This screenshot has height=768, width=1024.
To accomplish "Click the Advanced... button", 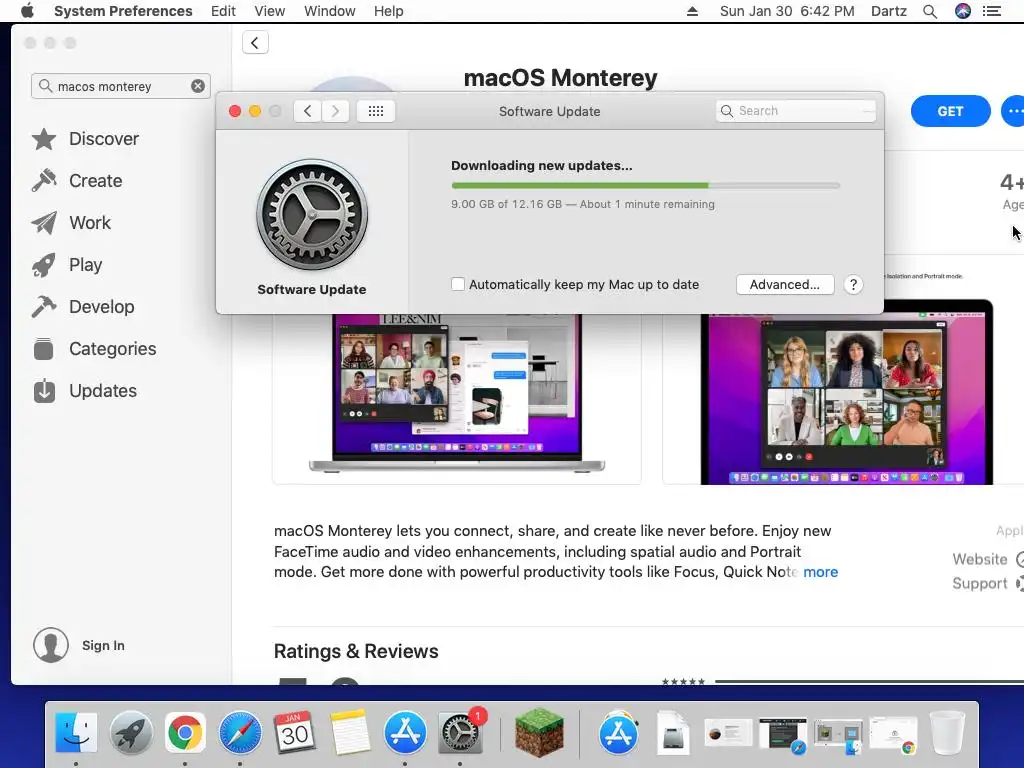I will [x=784, y=285].
